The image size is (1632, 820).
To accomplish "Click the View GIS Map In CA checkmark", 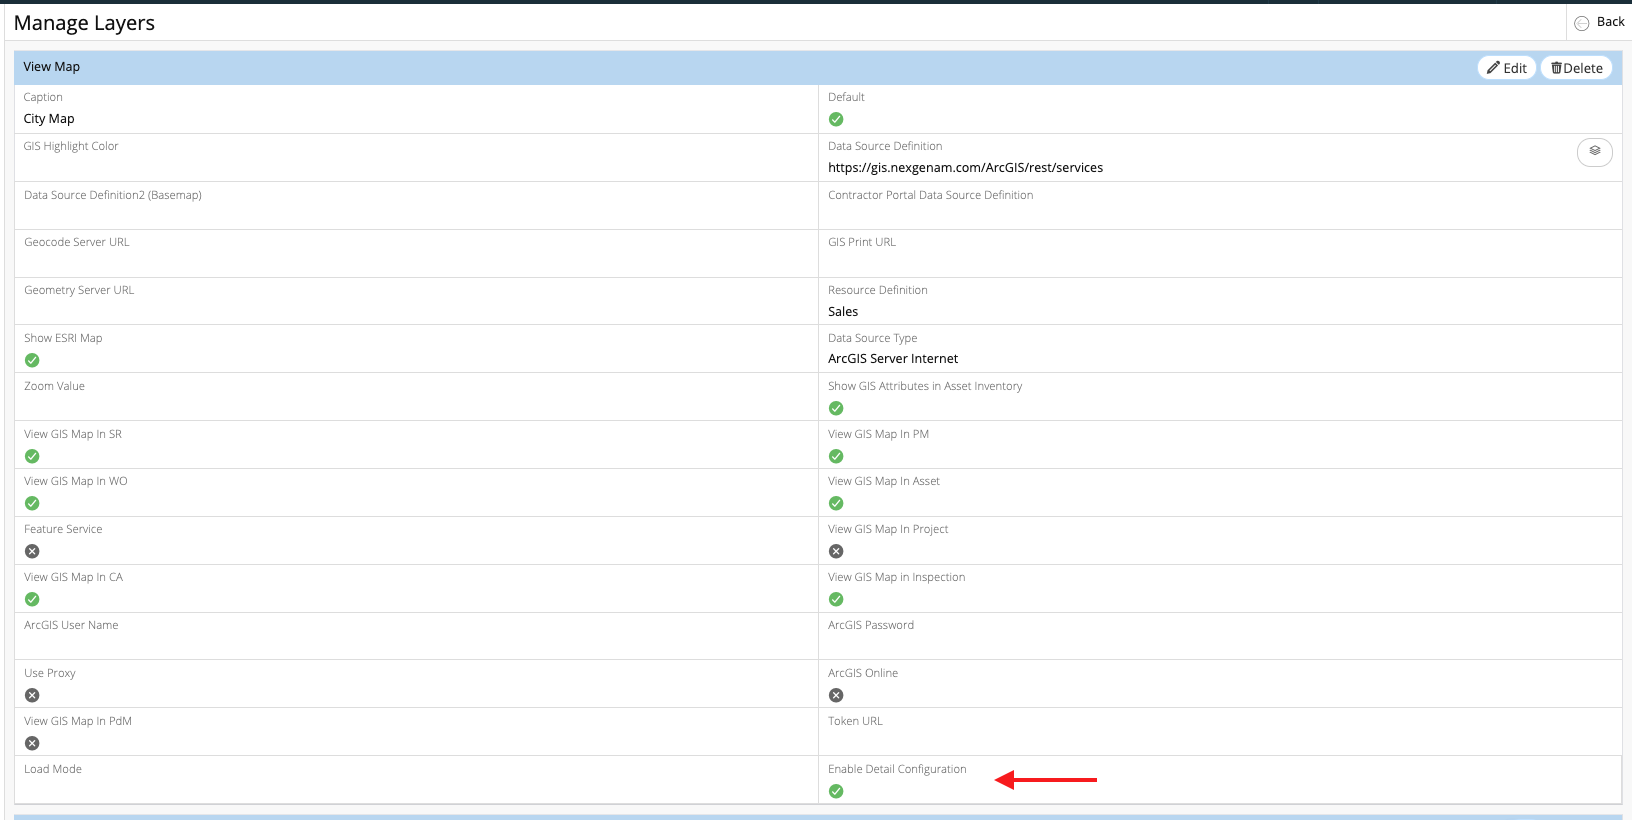I will click(32, 599).
